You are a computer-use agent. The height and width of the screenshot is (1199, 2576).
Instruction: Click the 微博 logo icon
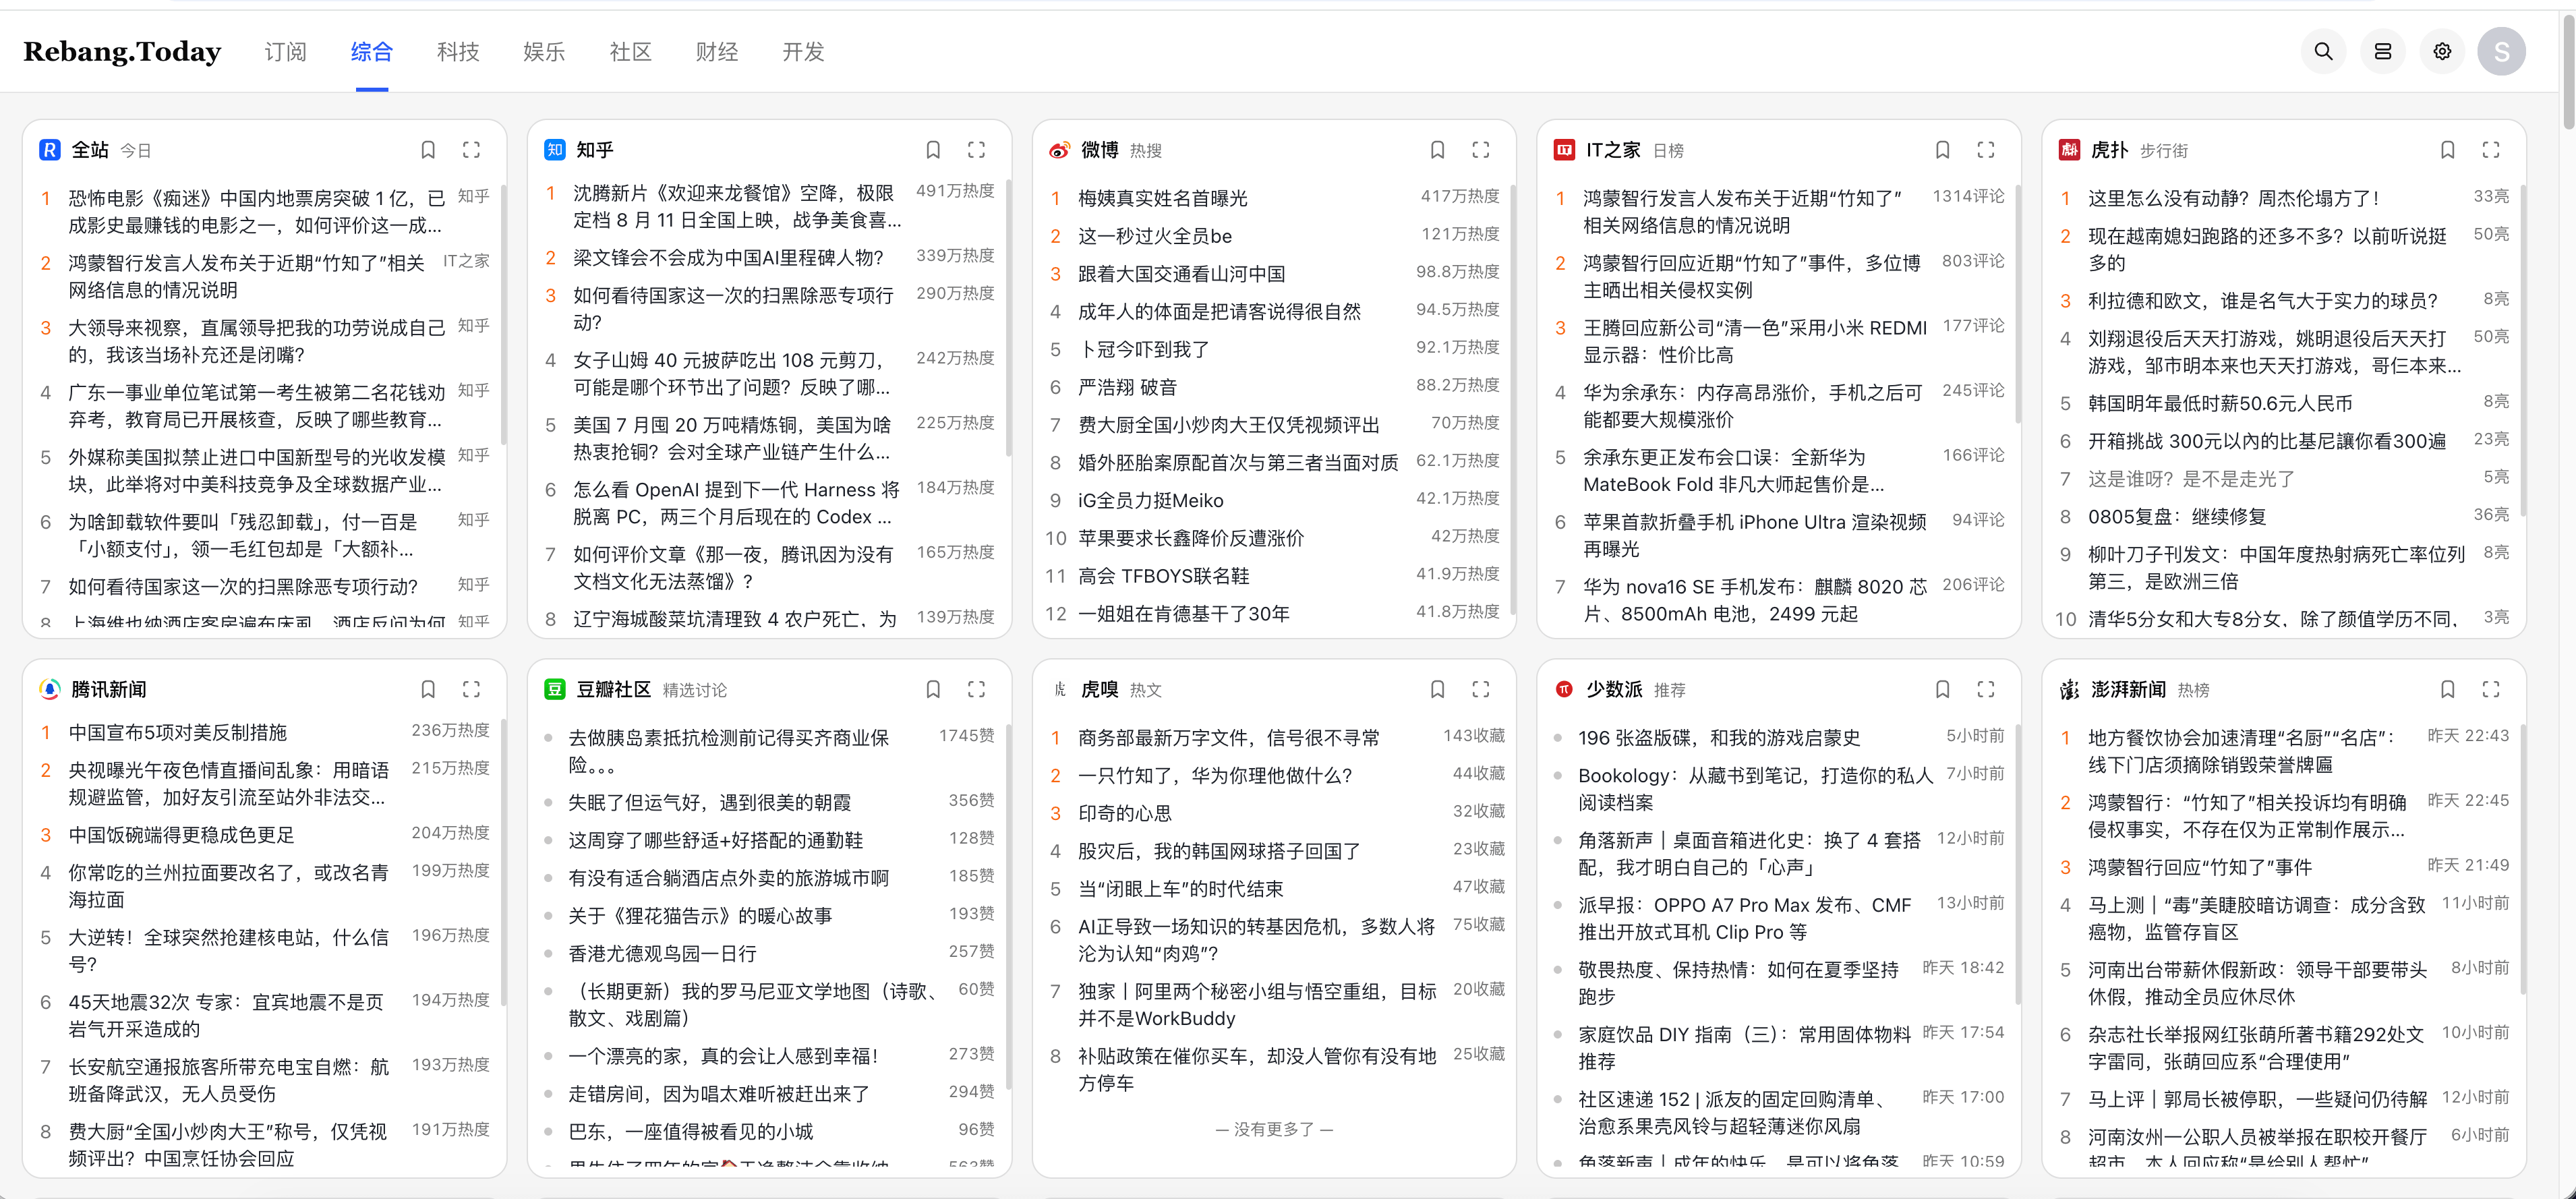pyautogui.click(x=1059, y=150)
